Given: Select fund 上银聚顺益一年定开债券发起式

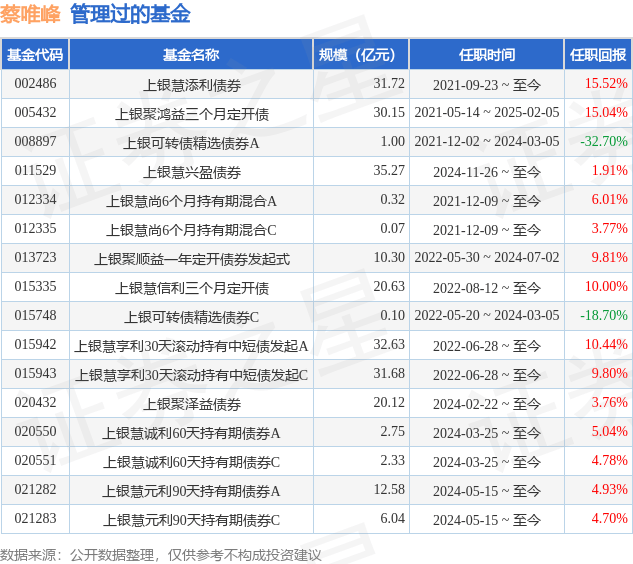Looking at the screenshot, I should pos(192,259).
